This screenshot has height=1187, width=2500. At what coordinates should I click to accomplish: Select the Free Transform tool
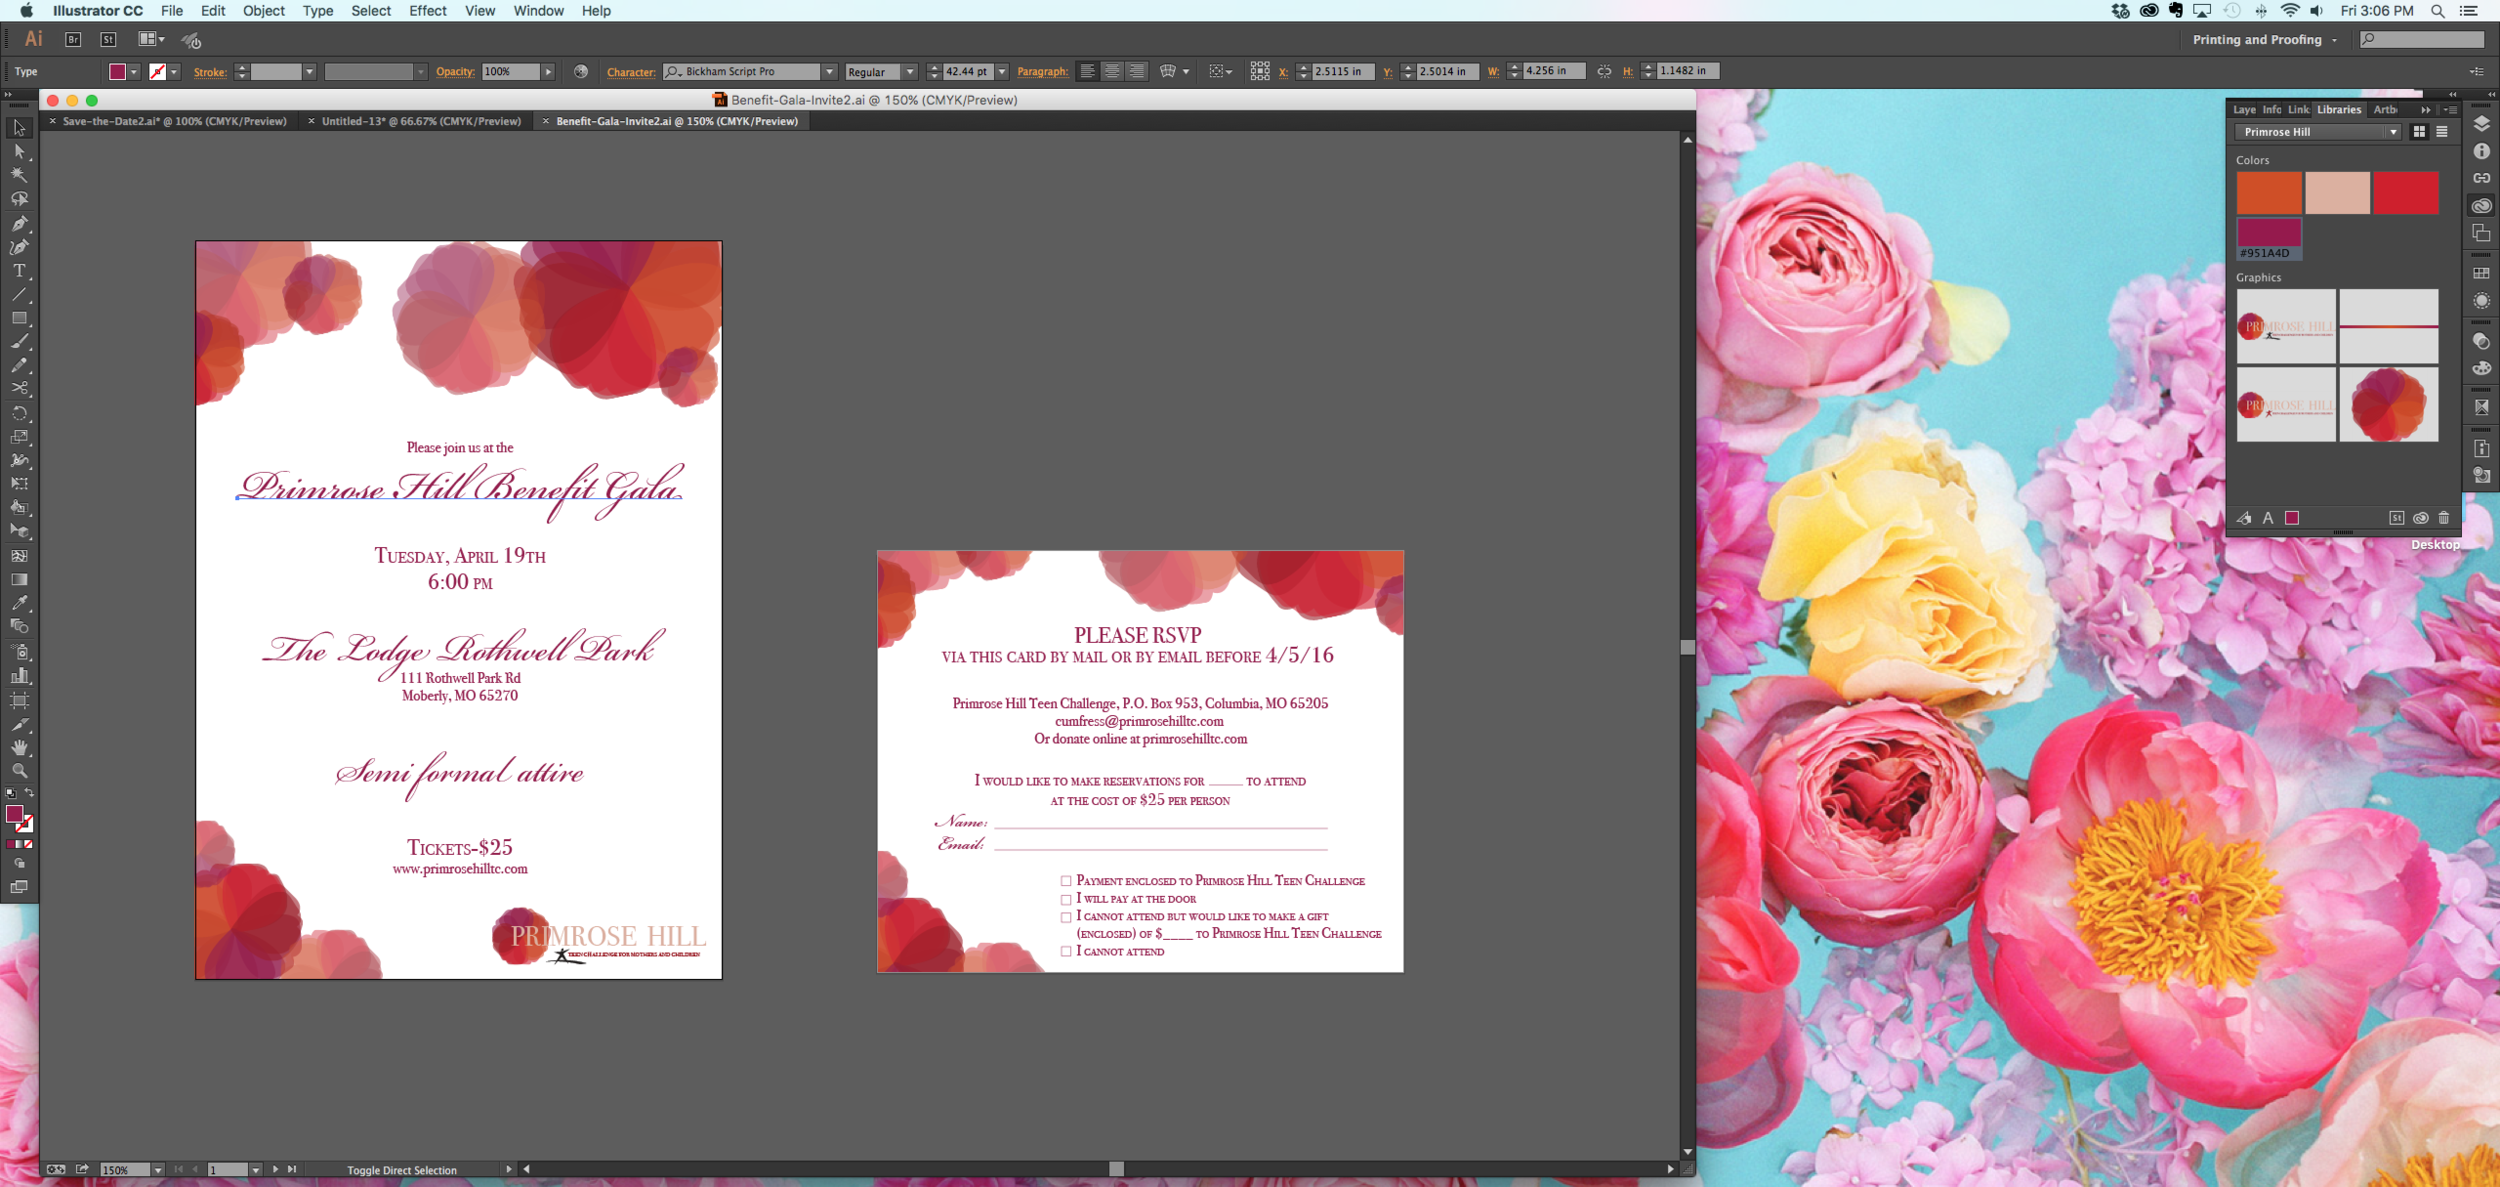click(19, 484)
